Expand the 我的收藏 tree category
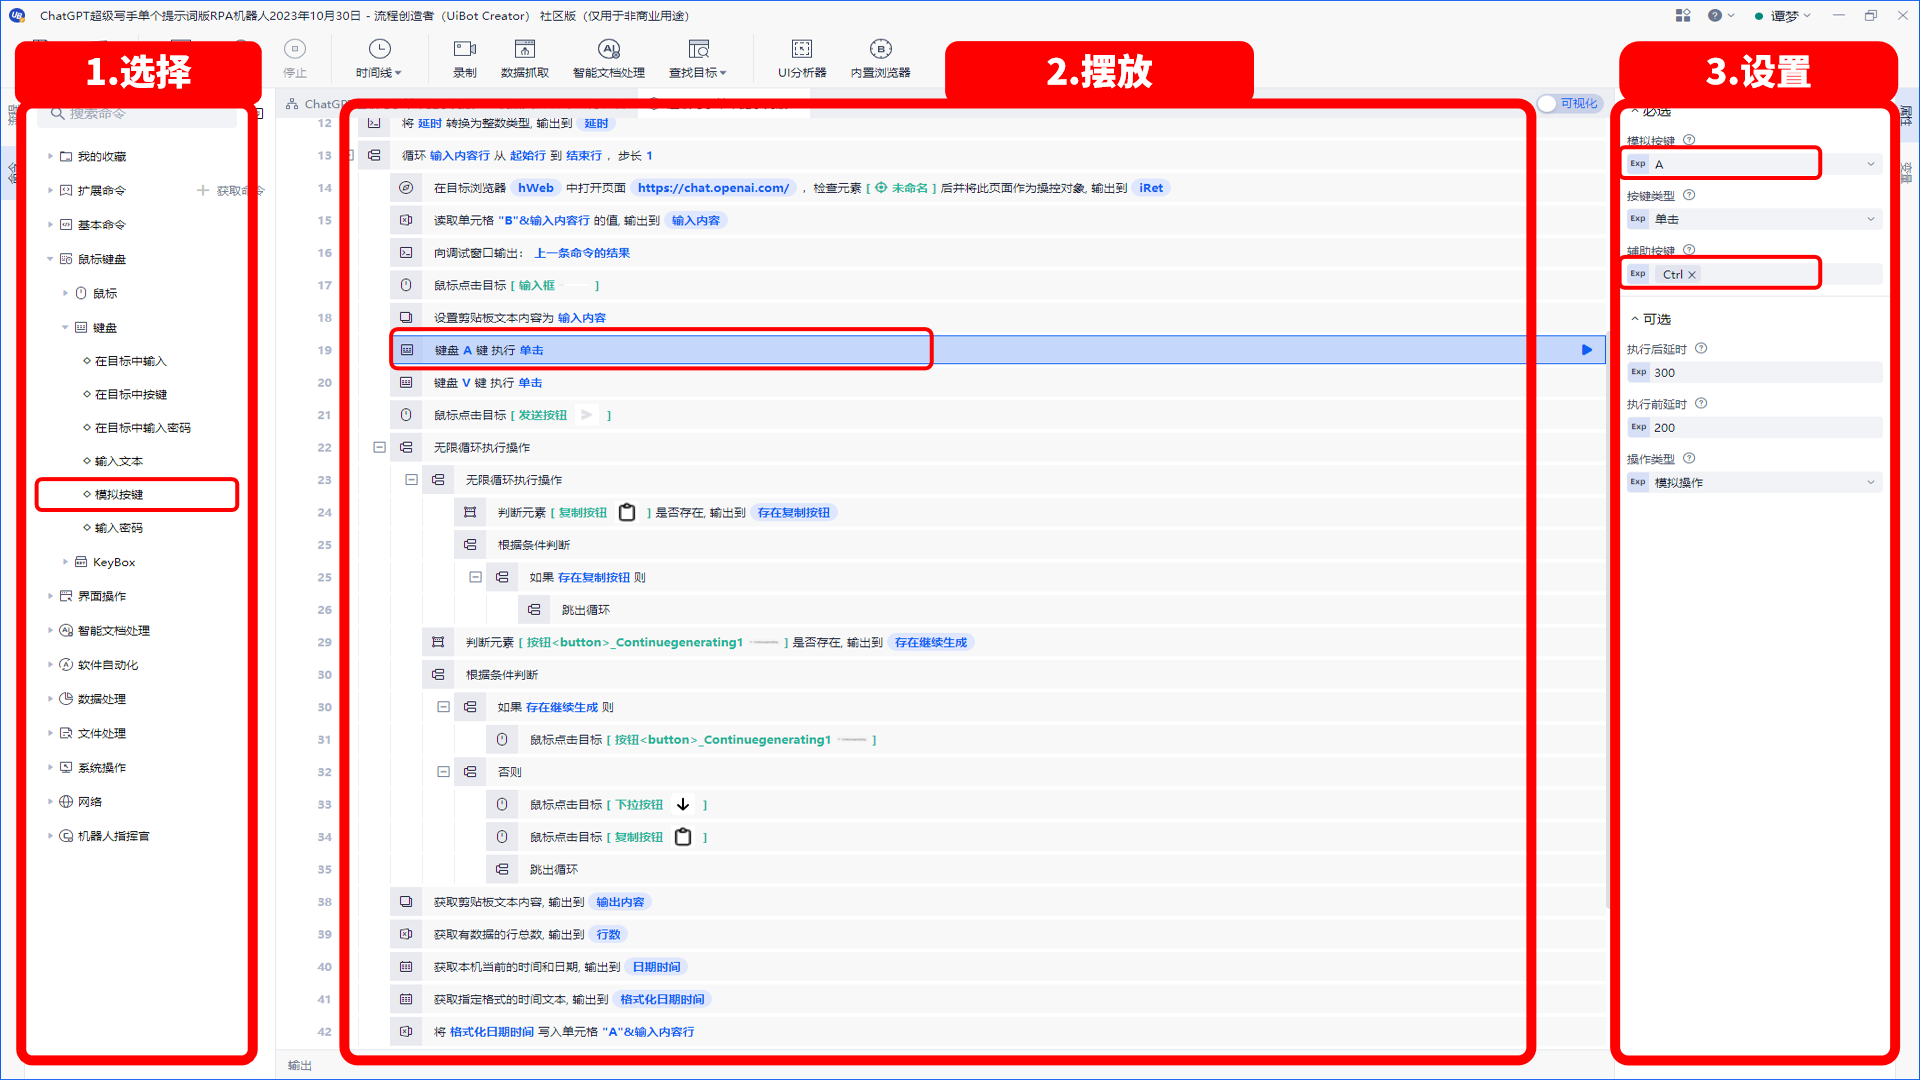 (x=50, y=156)
